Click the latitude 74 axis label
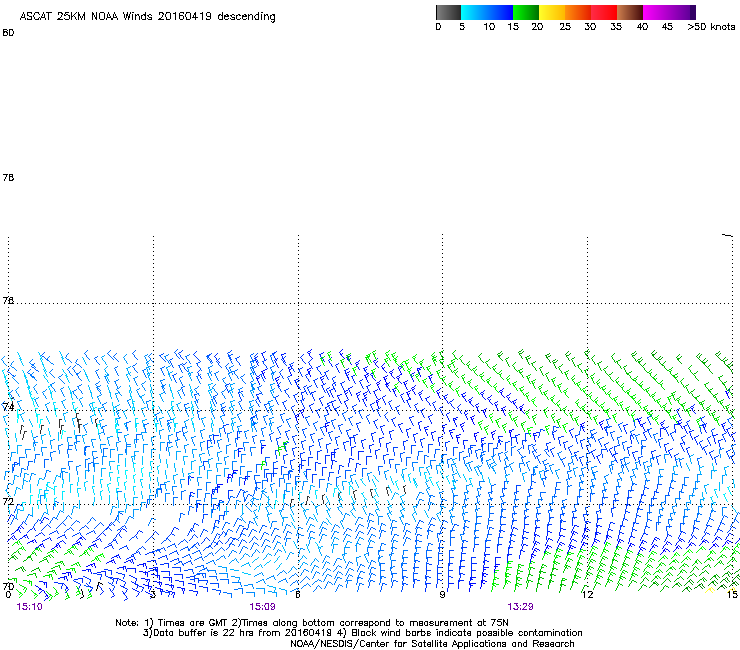Viewport: 740px width, 650px height. point(8,406)
